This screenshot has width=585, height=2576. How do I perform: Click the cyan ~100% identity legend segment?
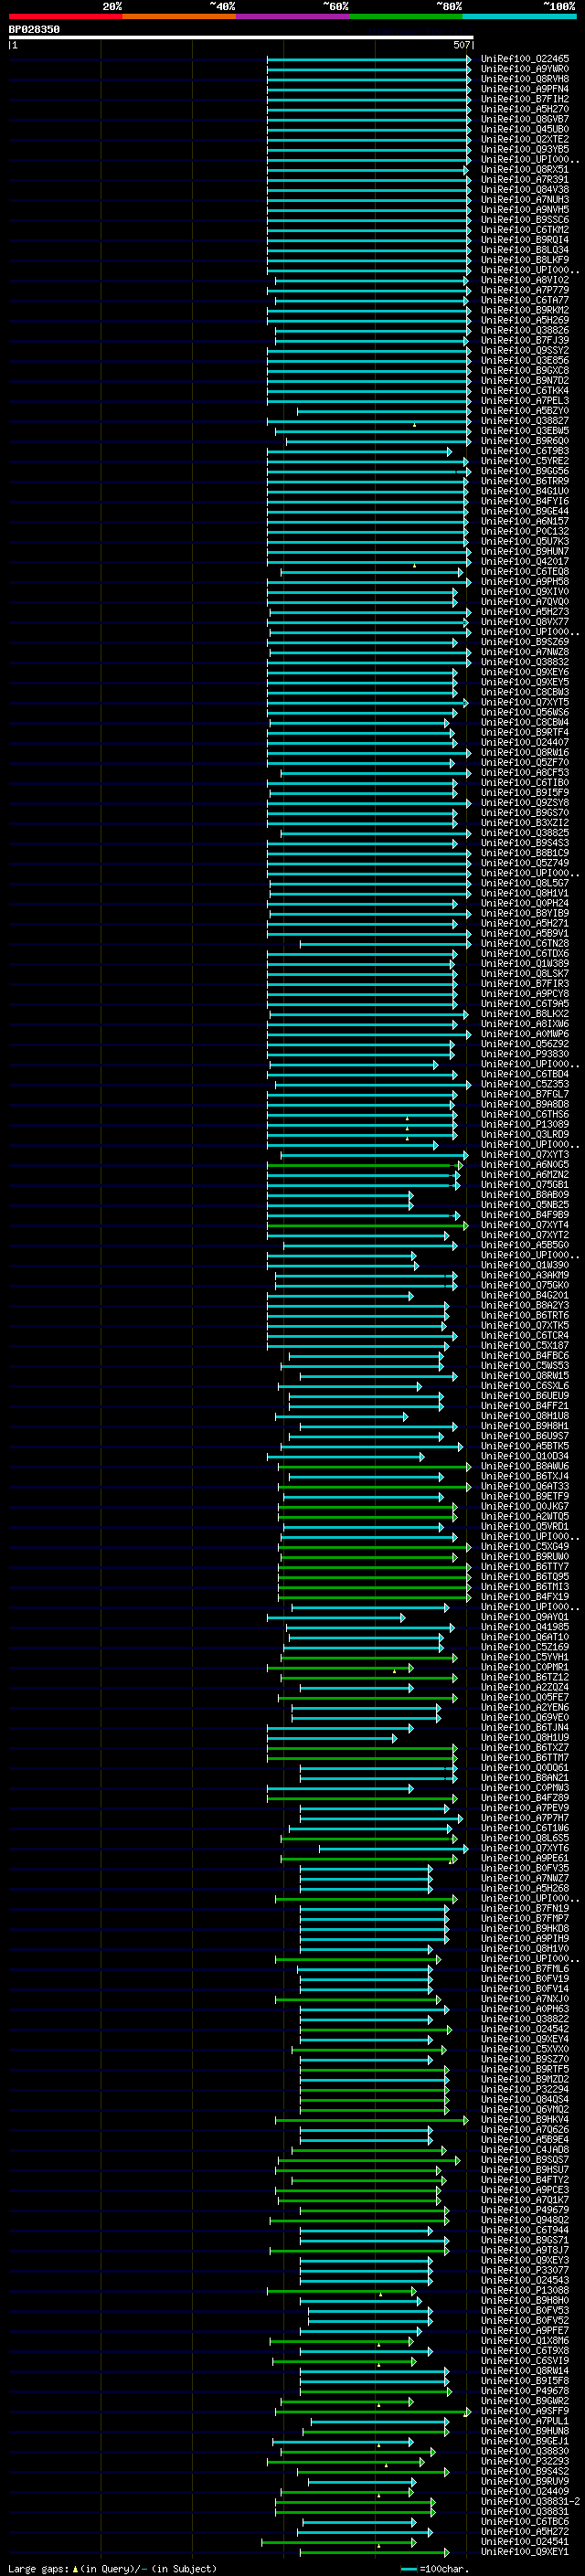click(x=519, y=16)
